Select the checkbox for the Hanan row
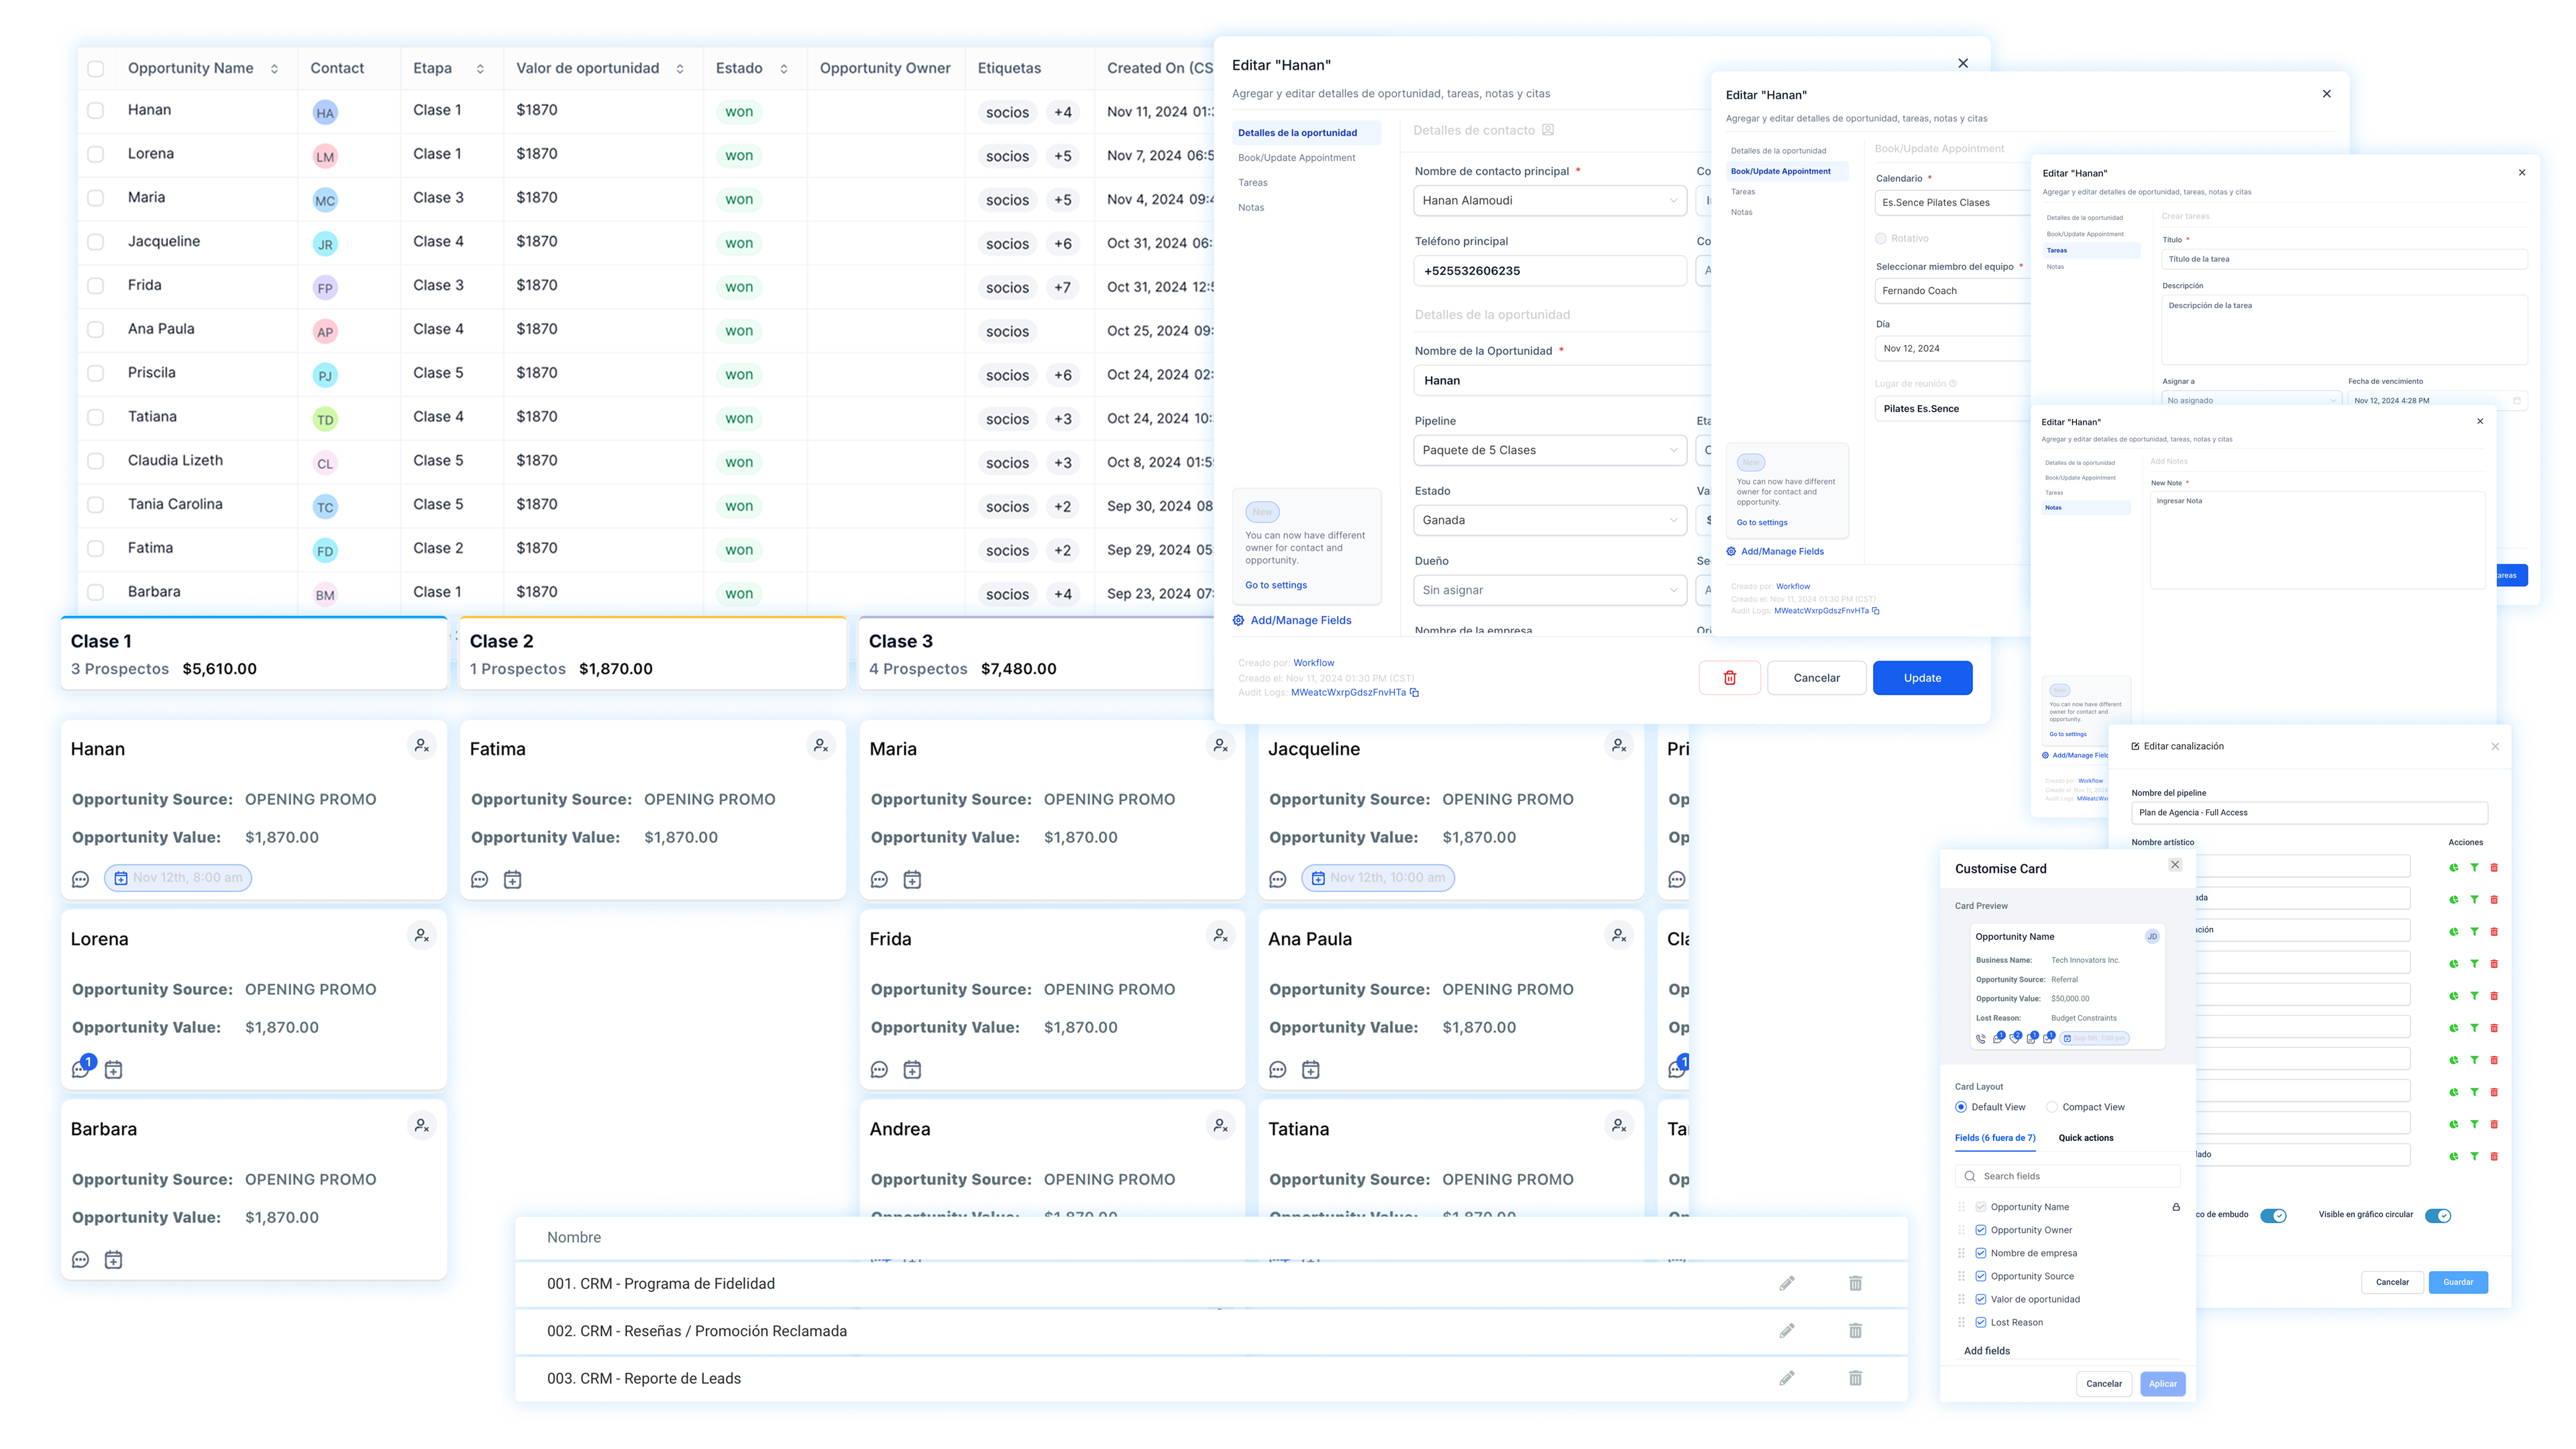2576x1449 pixels. (x=96, y=110)
